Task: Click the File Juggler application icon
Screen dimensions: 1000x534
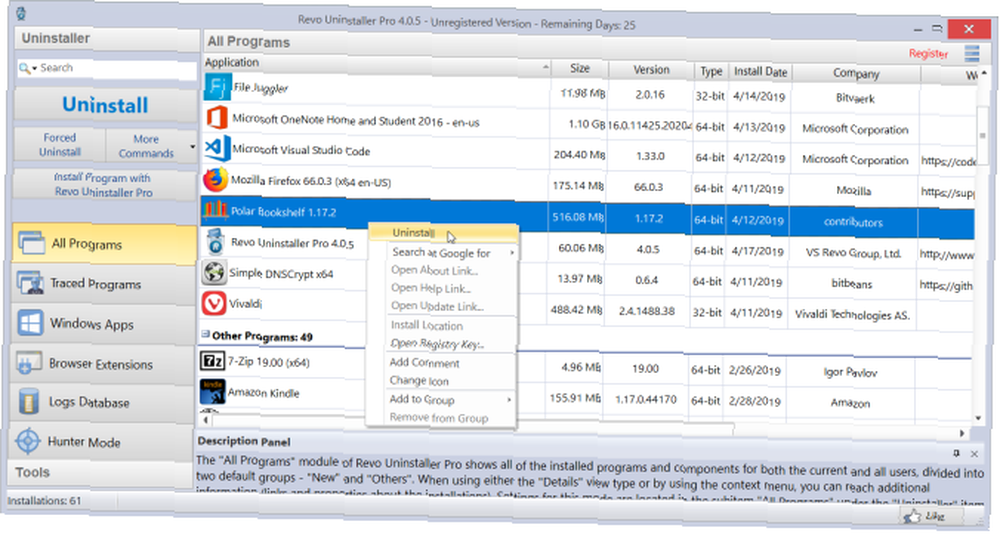Action: pos(217,87)
